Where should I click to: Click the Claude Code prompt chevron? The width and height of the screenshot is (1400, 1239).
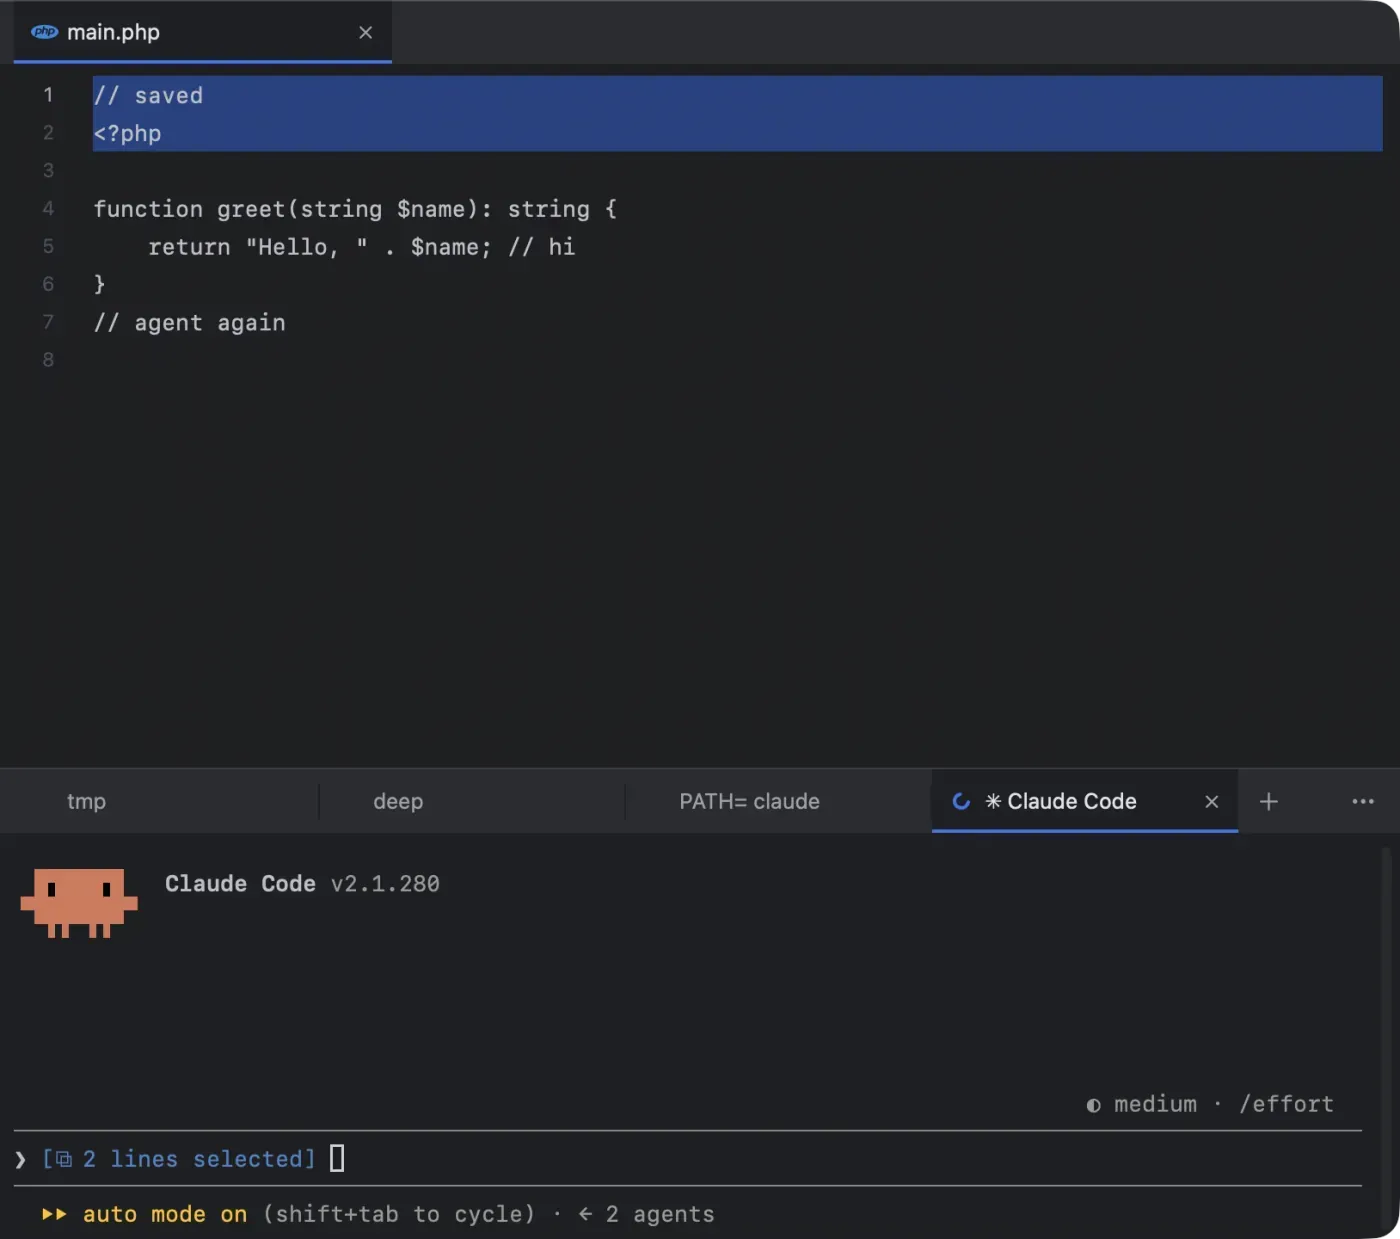(21, 1159)
